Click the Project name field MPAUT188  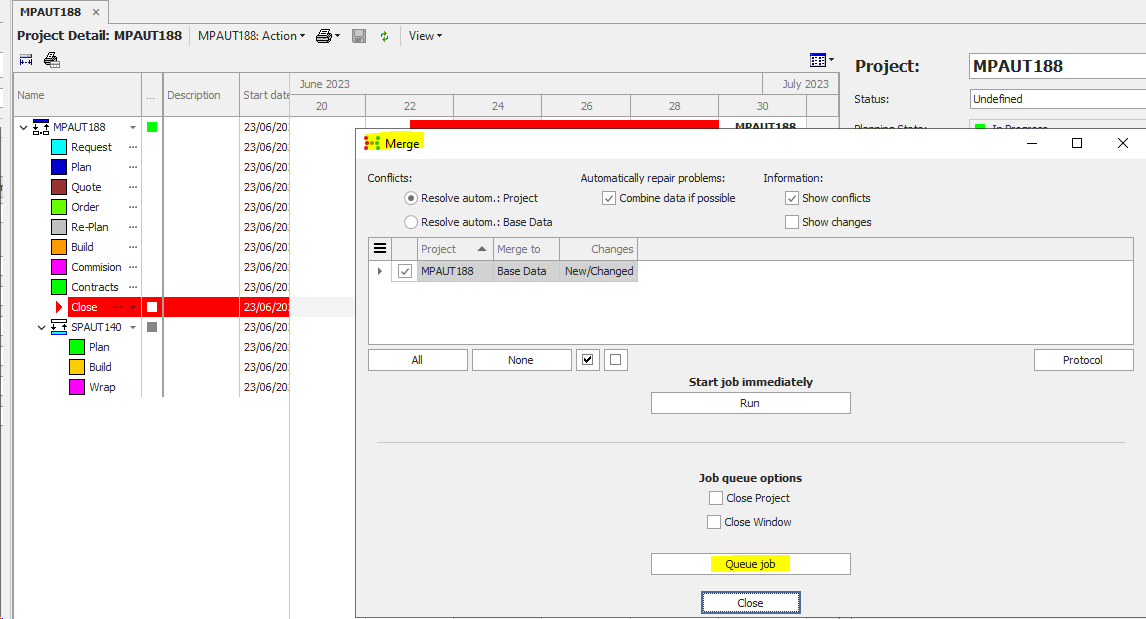click(x=1057, y=66)
